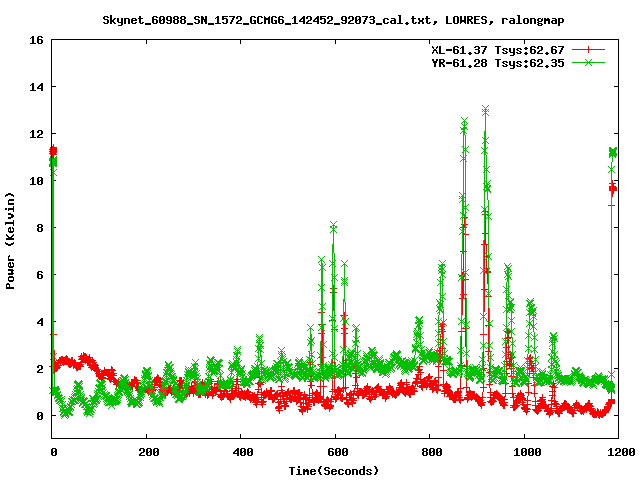This screenshot has width=640, height=480.
Task: Click the 400 tick on the time axis
Action: click(241, 452)
